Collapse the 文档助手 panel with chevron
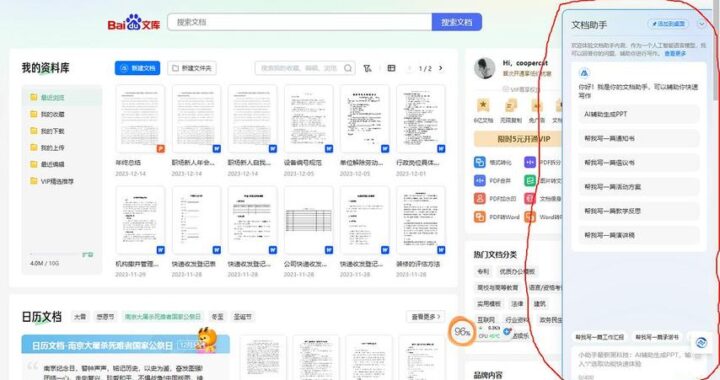 click(702, 24)
